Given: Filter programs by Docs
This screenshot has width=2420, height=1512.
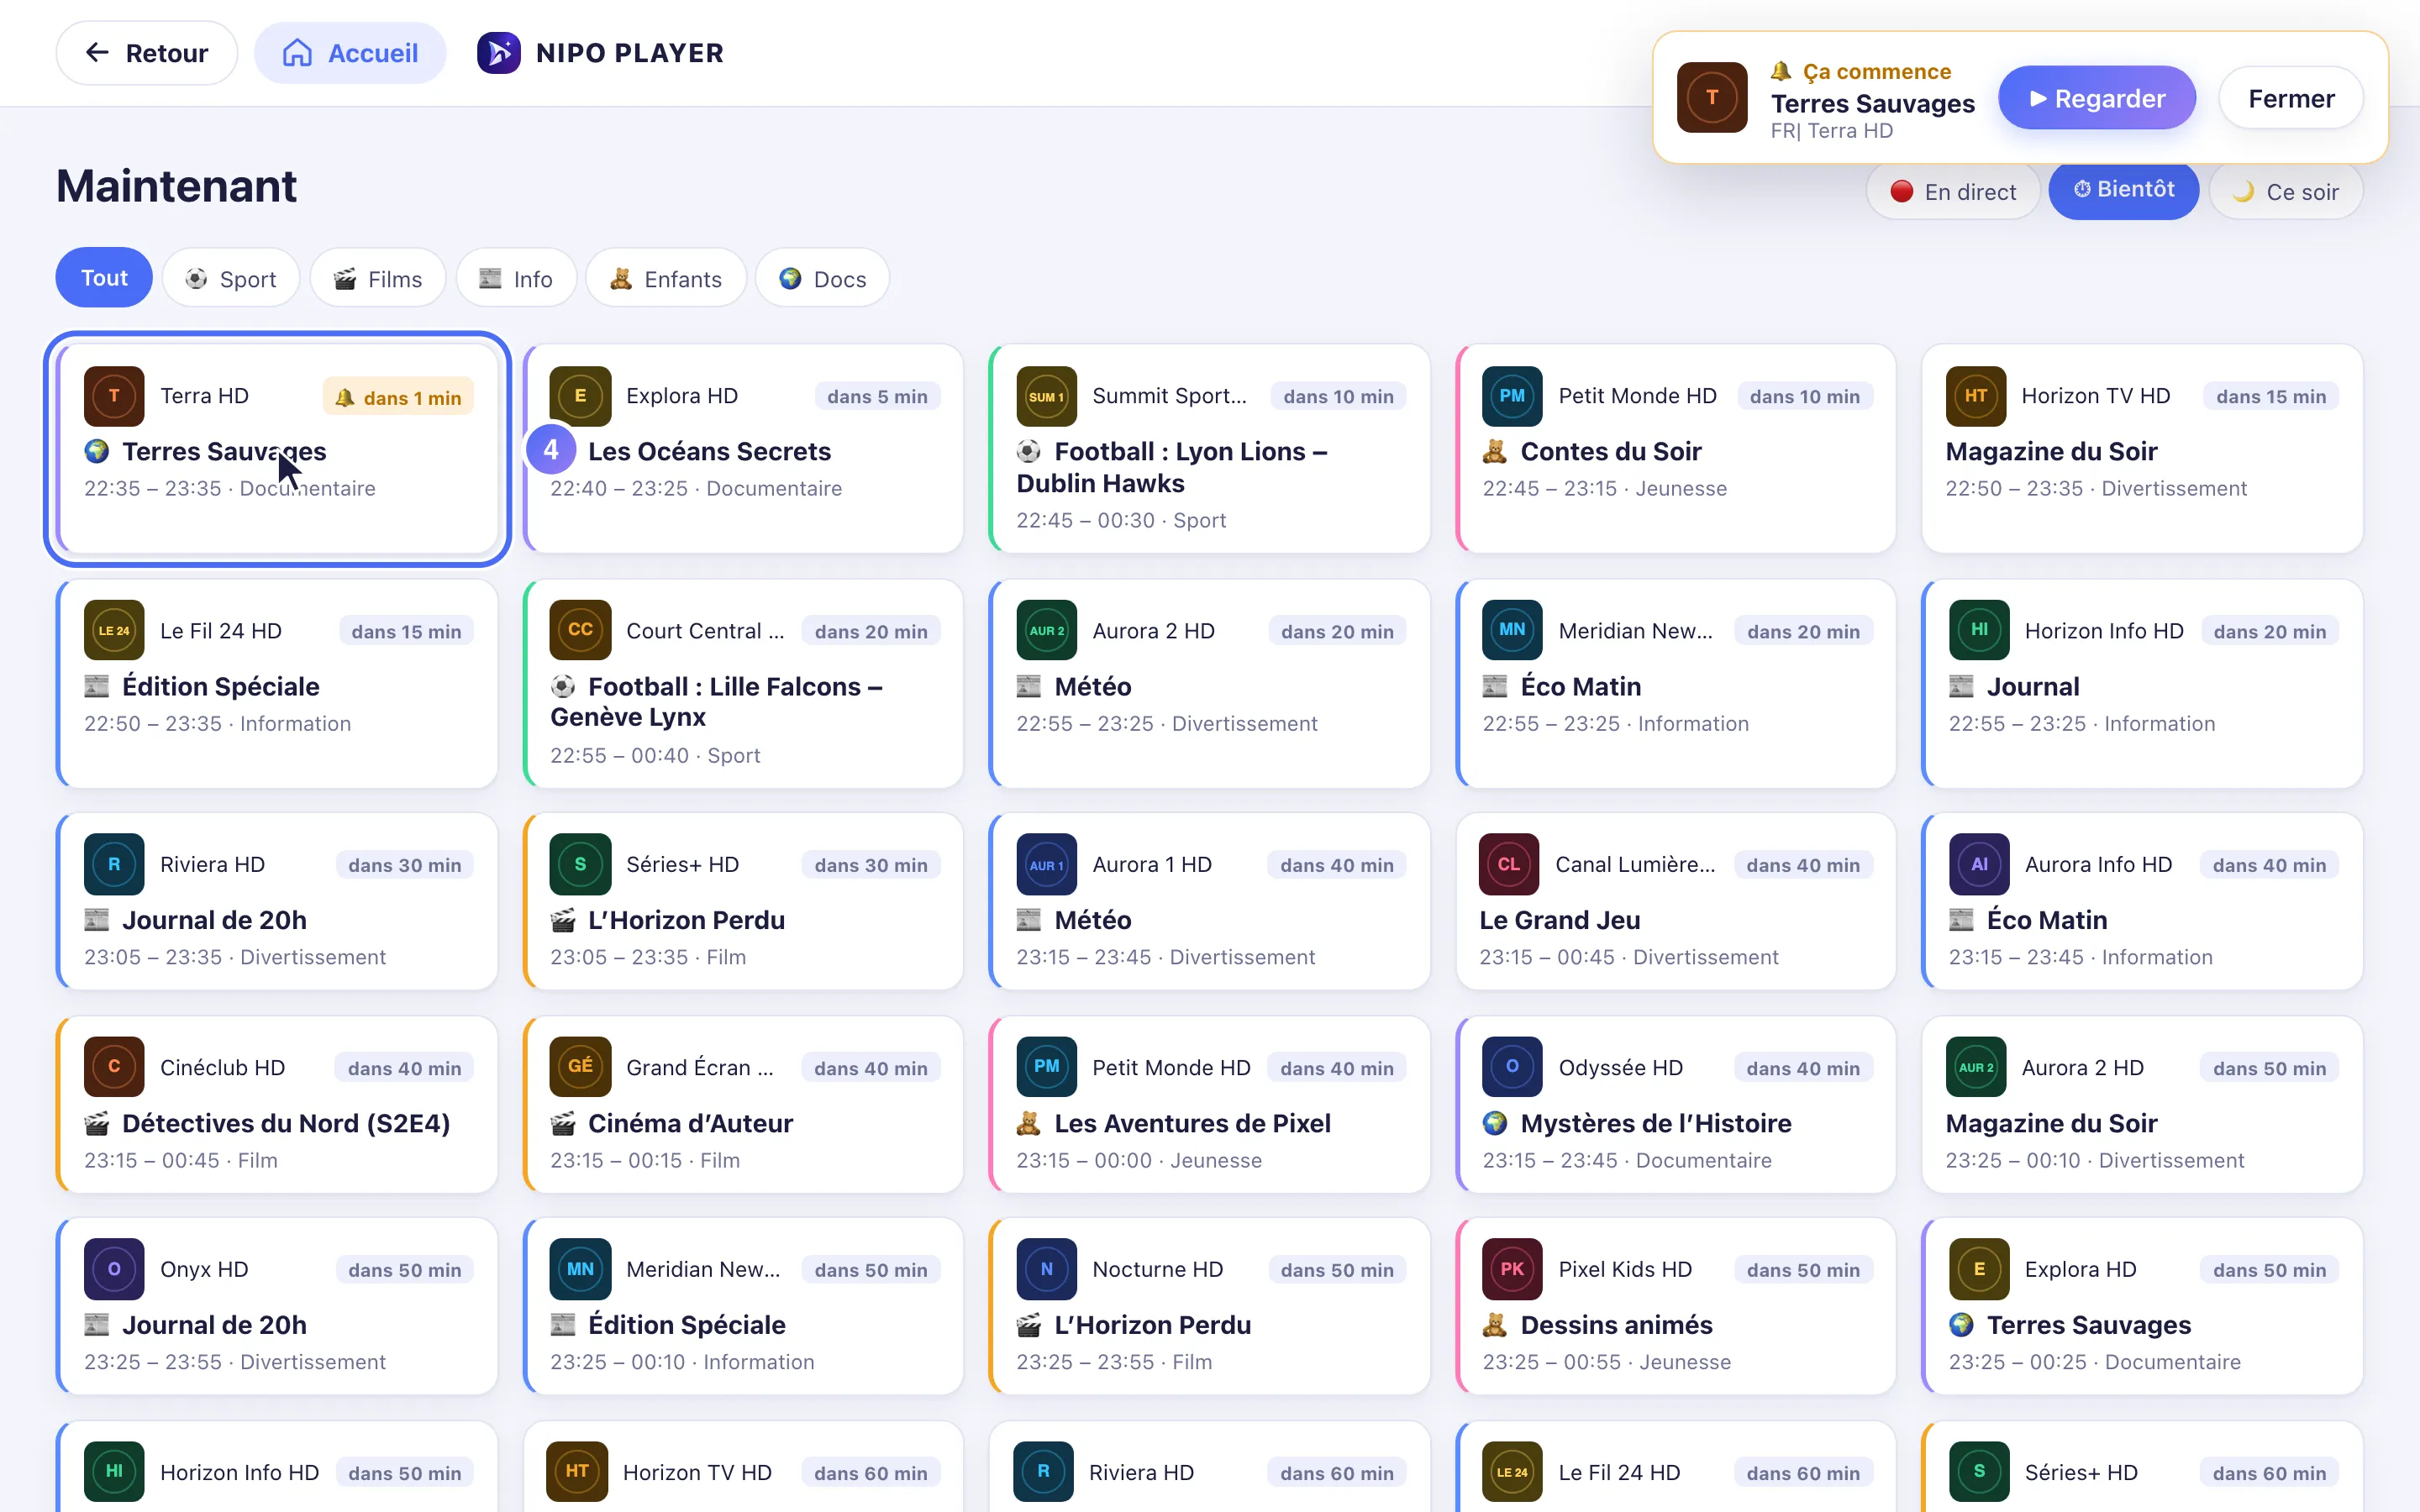Looking at the screenshot, I should [822, 278].
